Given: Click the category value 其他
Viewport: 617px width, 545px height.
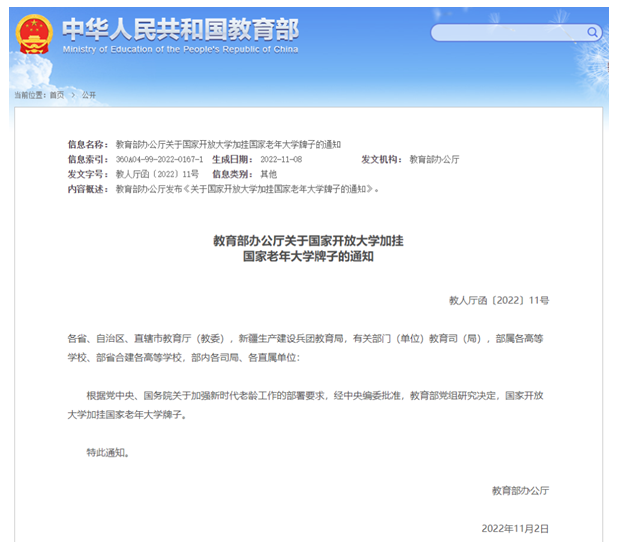Looking at the screenshot, I should pyautogui.click(x=269, y=174).
